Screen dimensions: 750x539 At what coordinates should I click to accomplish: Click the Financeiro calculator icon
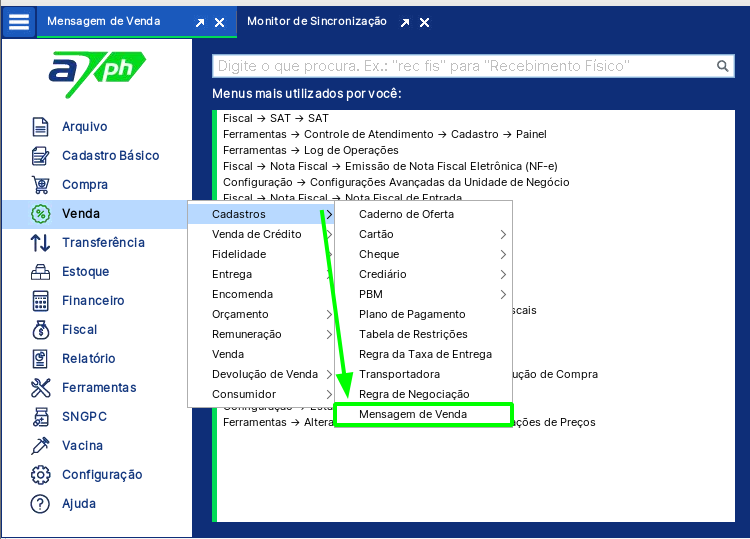tap(40, 301)
